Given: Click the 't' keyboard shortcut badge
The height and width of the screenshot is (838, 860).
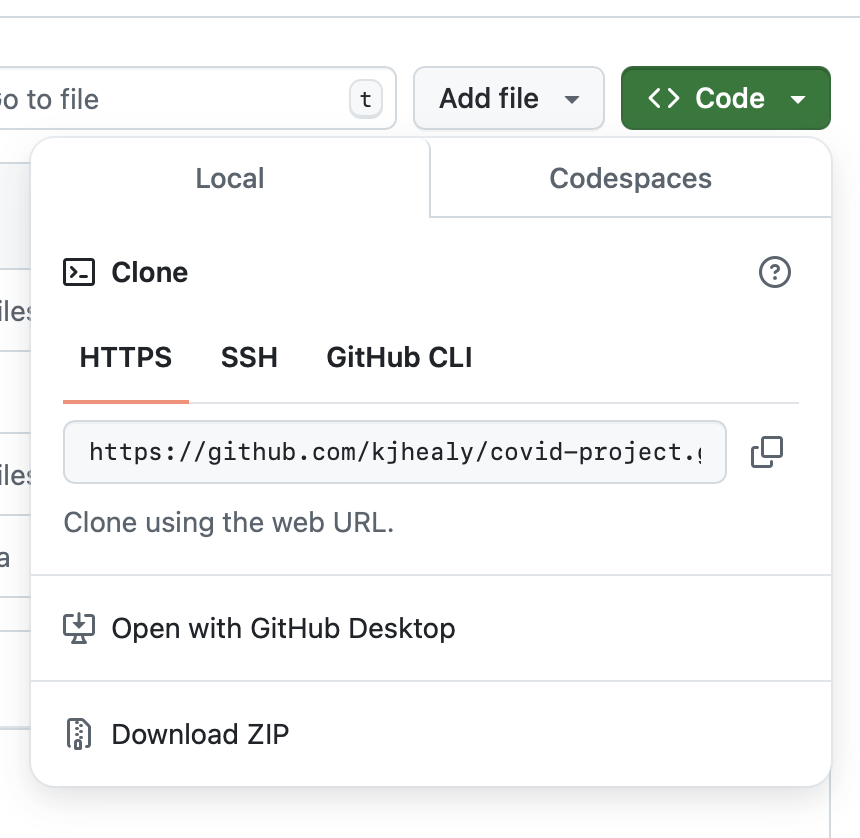Looking at the screenshot, I should click(365, 99).
